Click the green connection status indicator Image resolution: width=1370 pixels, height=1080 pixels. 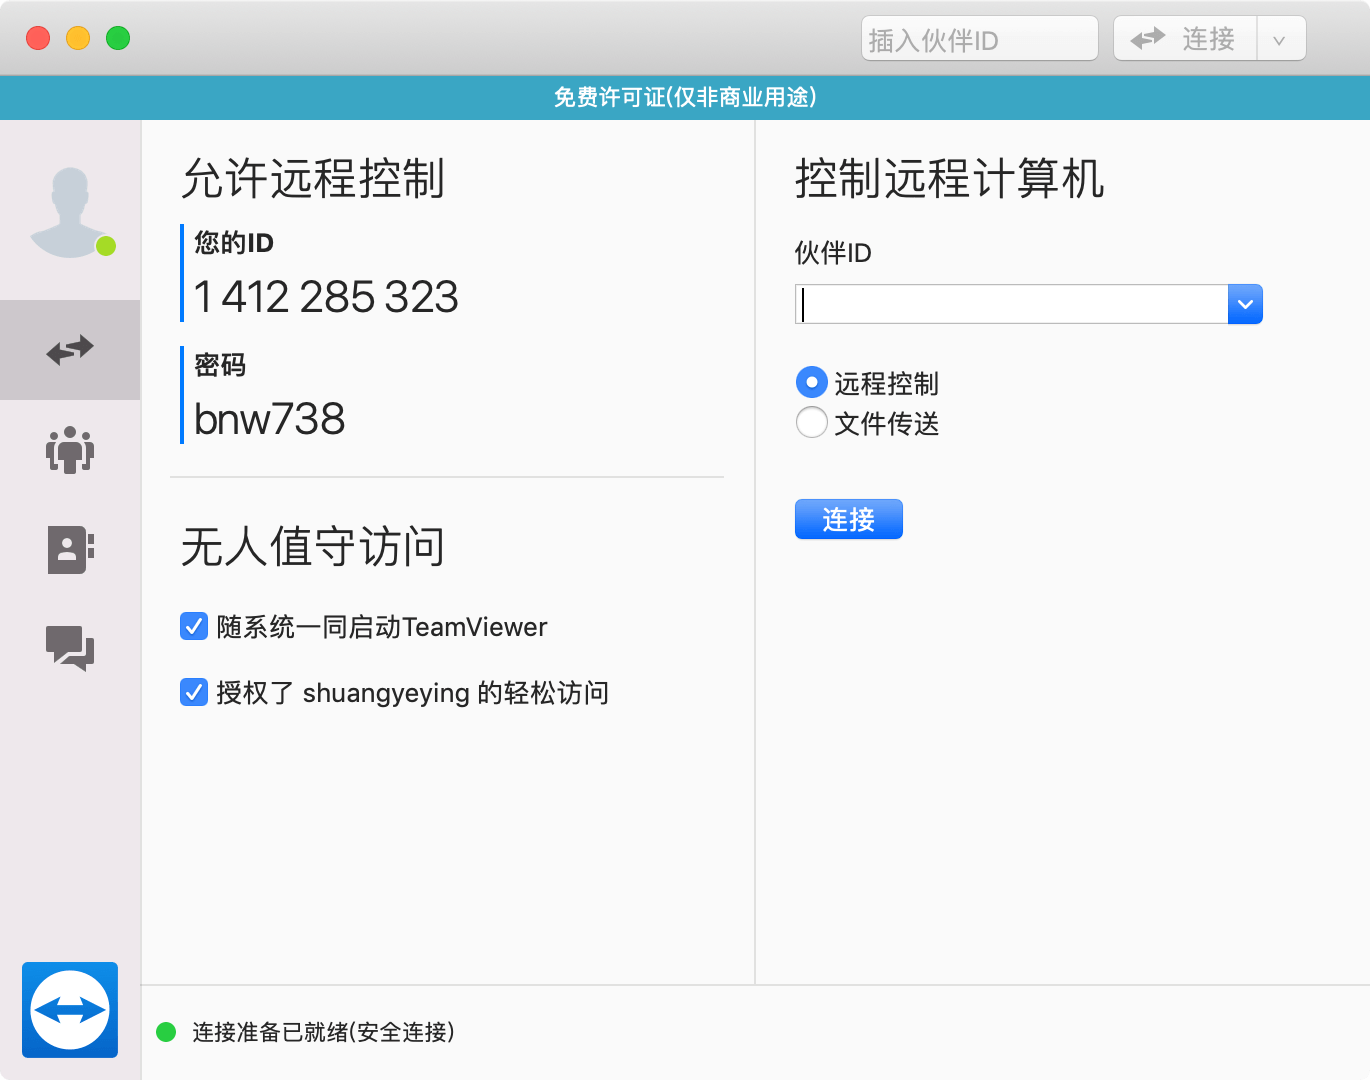(166, 1032)
